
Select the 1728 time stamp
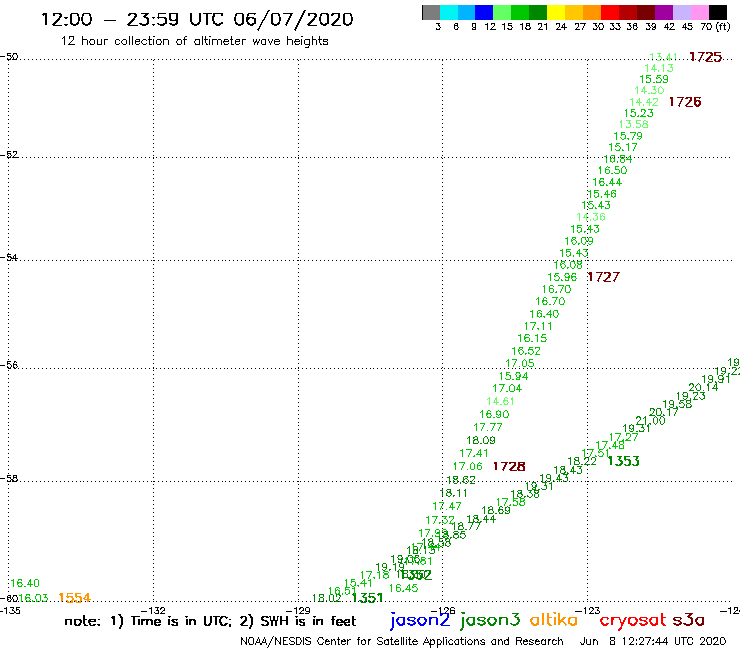(x=509, y=466)
